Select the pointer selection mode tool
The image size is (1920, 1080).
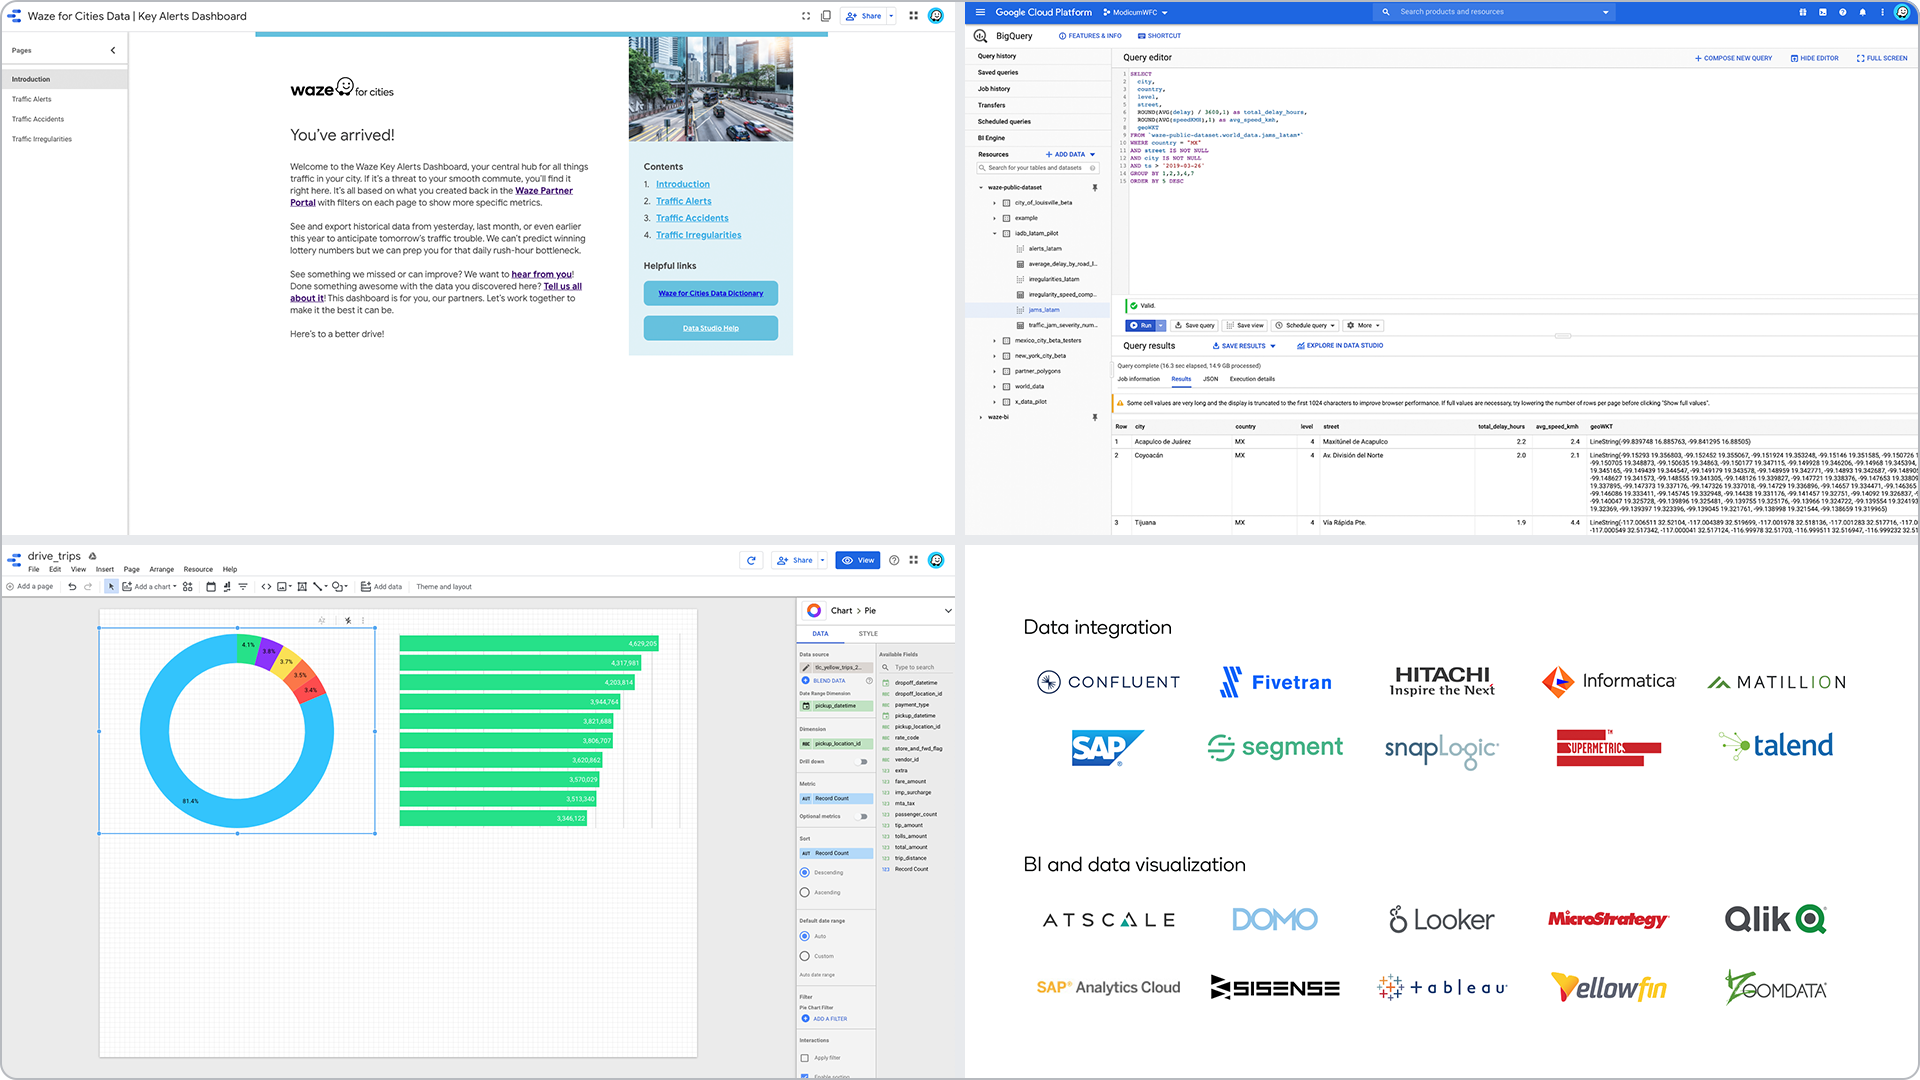[x=111, y=587]
